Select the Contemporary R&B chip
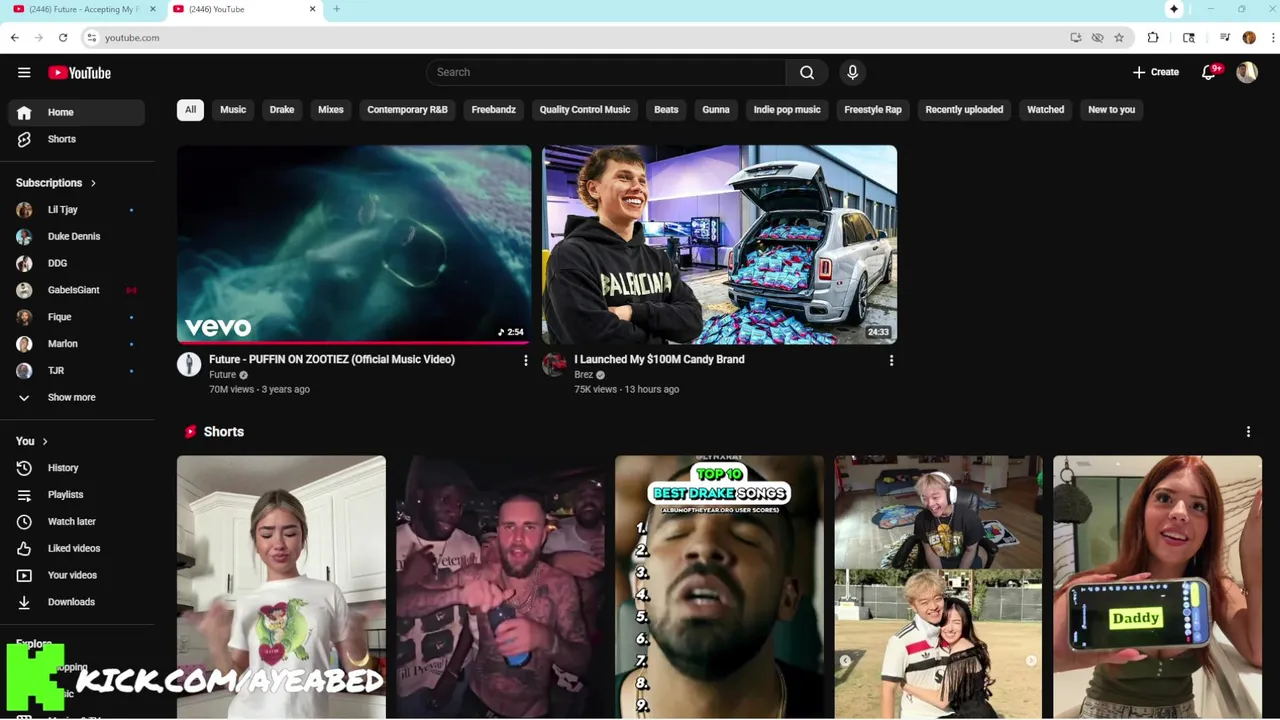The image size is (1280, 720). click(407, 110)
